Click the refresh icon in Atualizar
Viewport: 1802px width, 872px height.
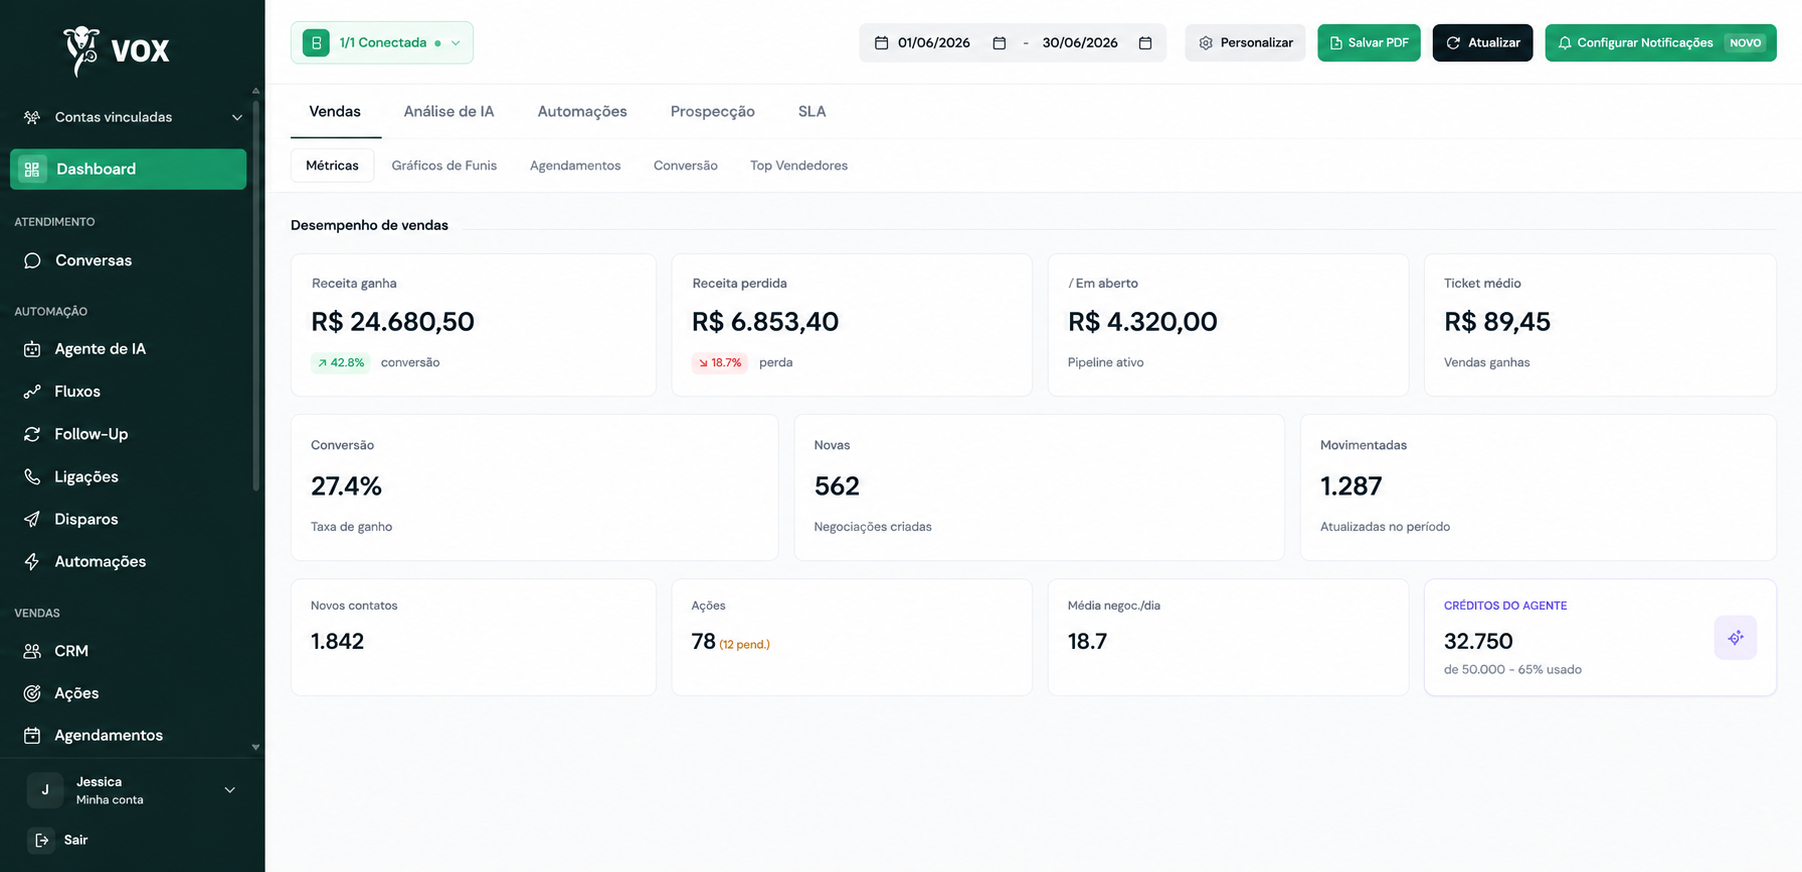pyautogui.click(x=1454, y=43)
